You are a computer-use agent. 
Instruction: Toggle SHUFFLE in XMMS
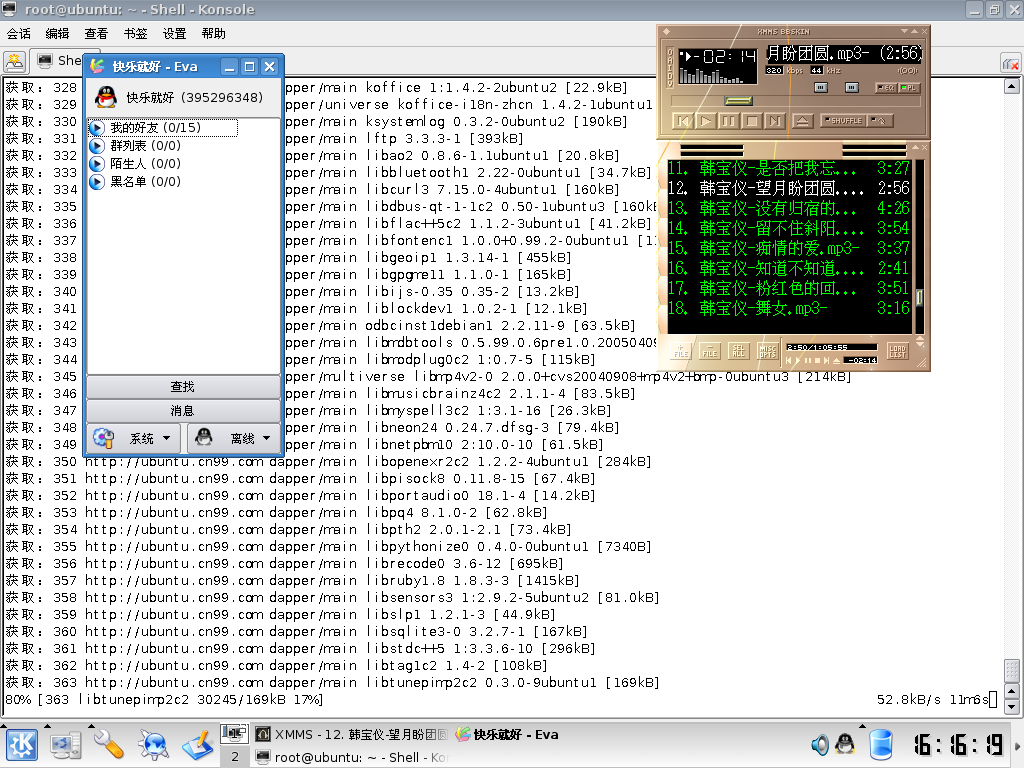coord(843,120)
